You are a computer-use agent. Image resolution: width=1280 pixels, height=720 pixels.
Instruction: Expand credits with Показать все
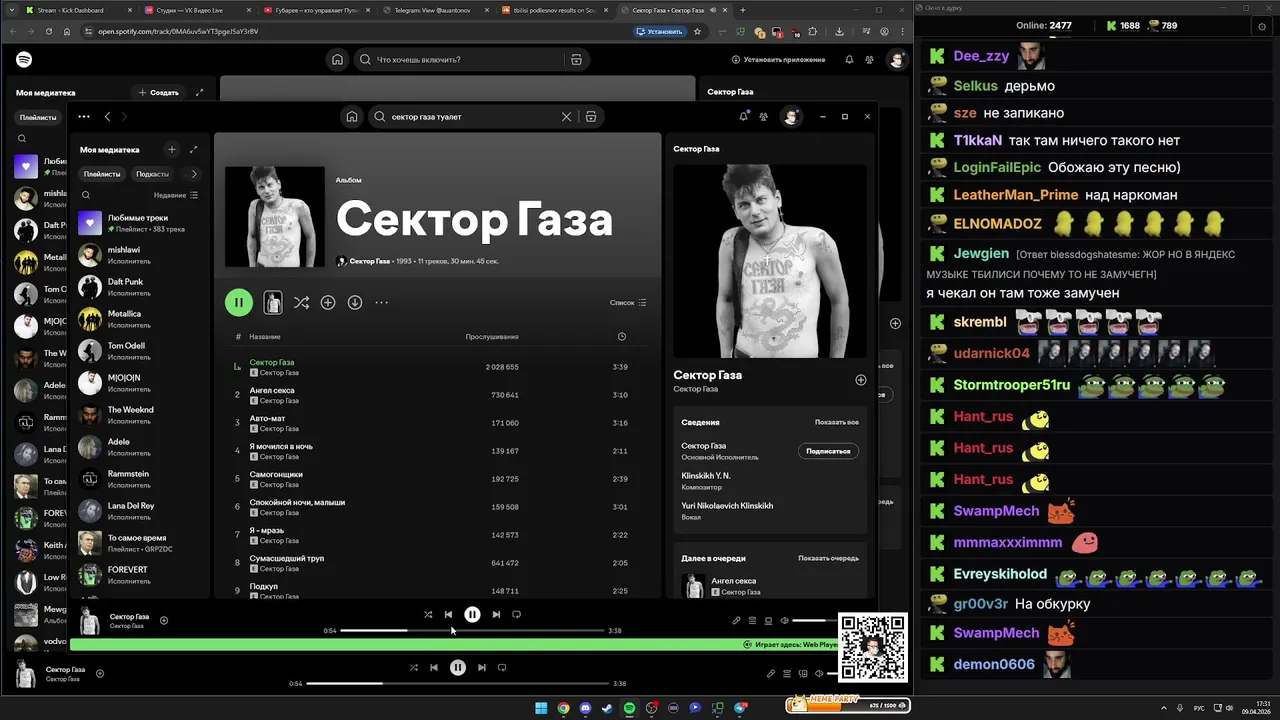(837, 422)
